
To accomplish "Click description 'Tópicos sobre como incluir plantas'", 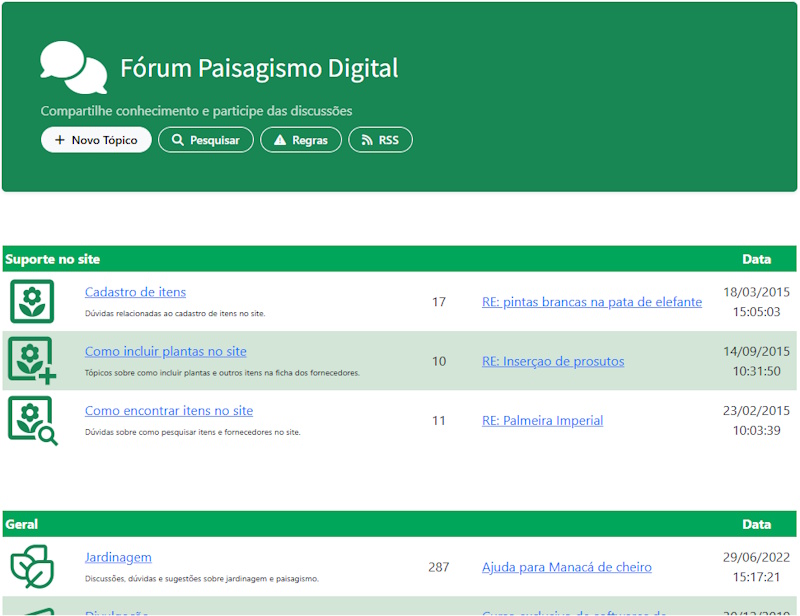I will pyautogui.click(x=222, y=373).
